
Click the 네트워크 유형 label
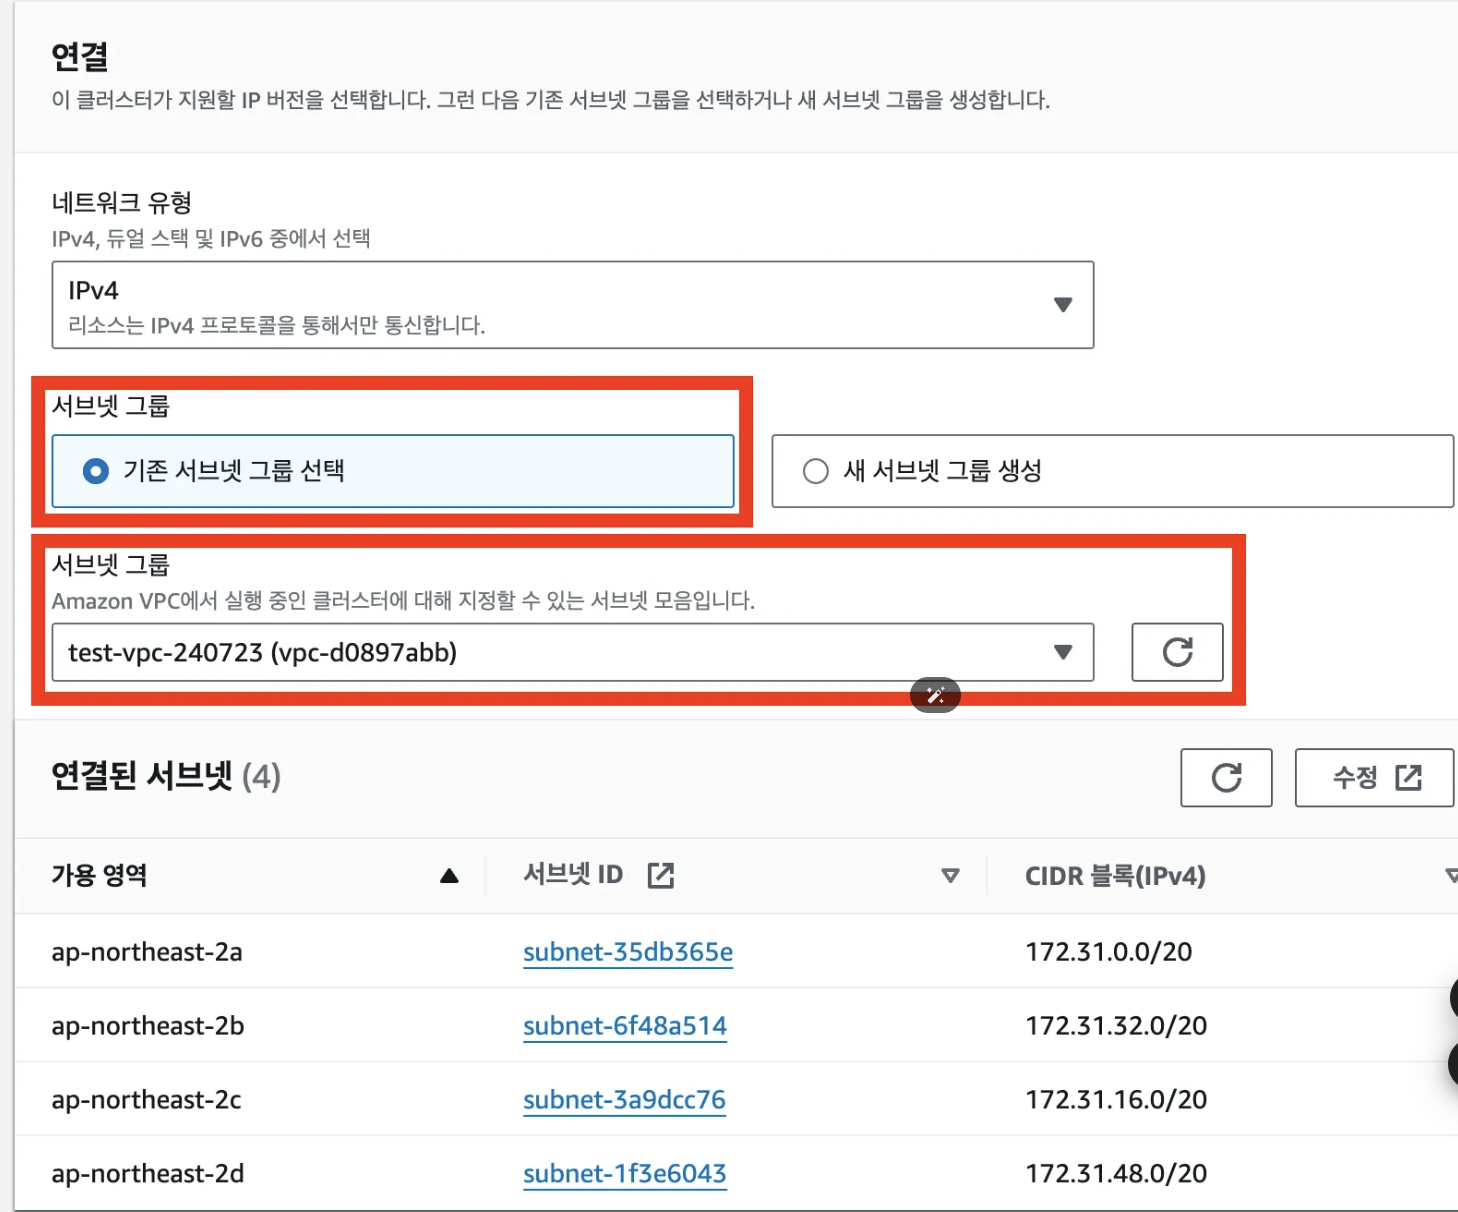click(x=122, y=203)
